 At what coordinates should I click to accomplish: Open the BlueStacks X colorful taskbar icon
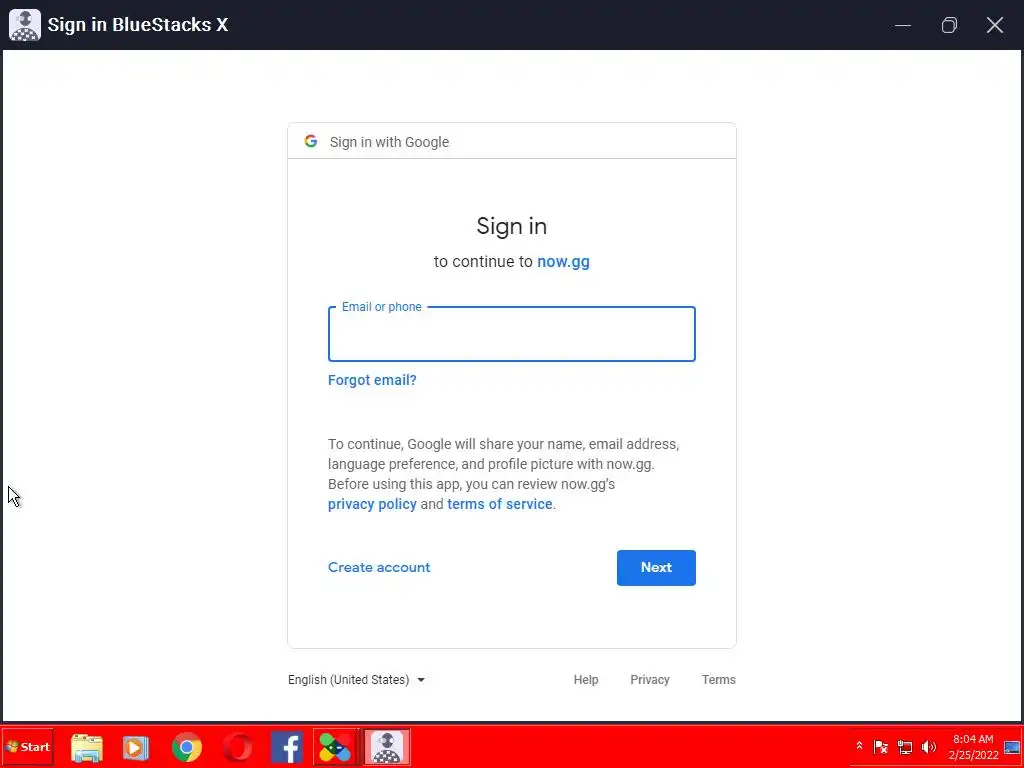click(x=335, y=748)
